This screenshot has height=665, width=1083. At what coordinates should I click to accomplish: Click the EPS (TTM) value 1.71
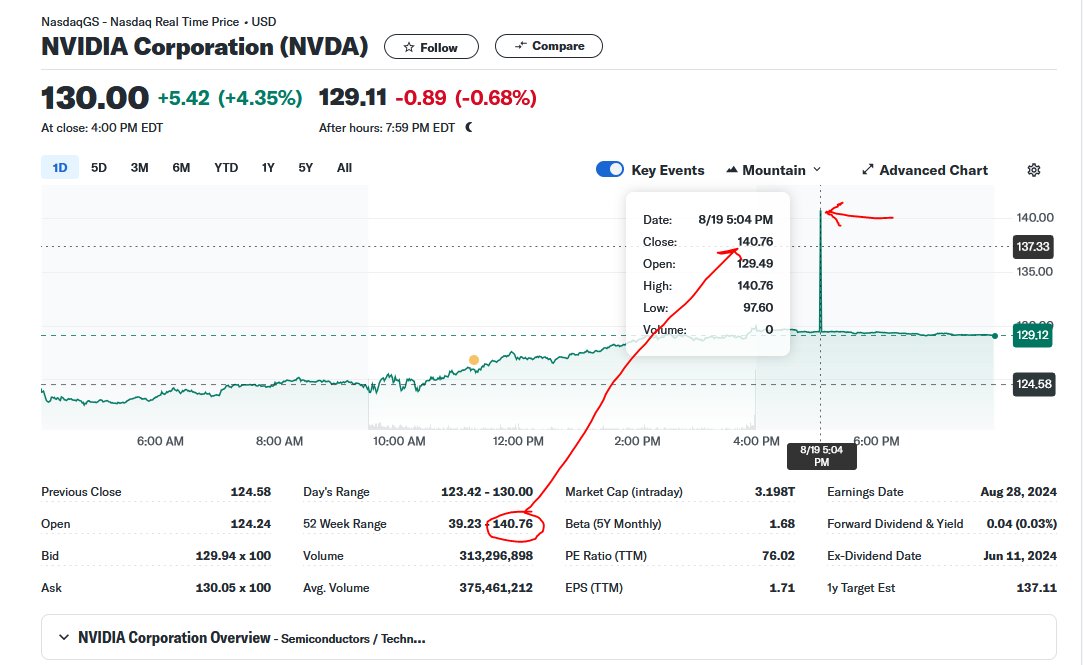click(783, 588)
